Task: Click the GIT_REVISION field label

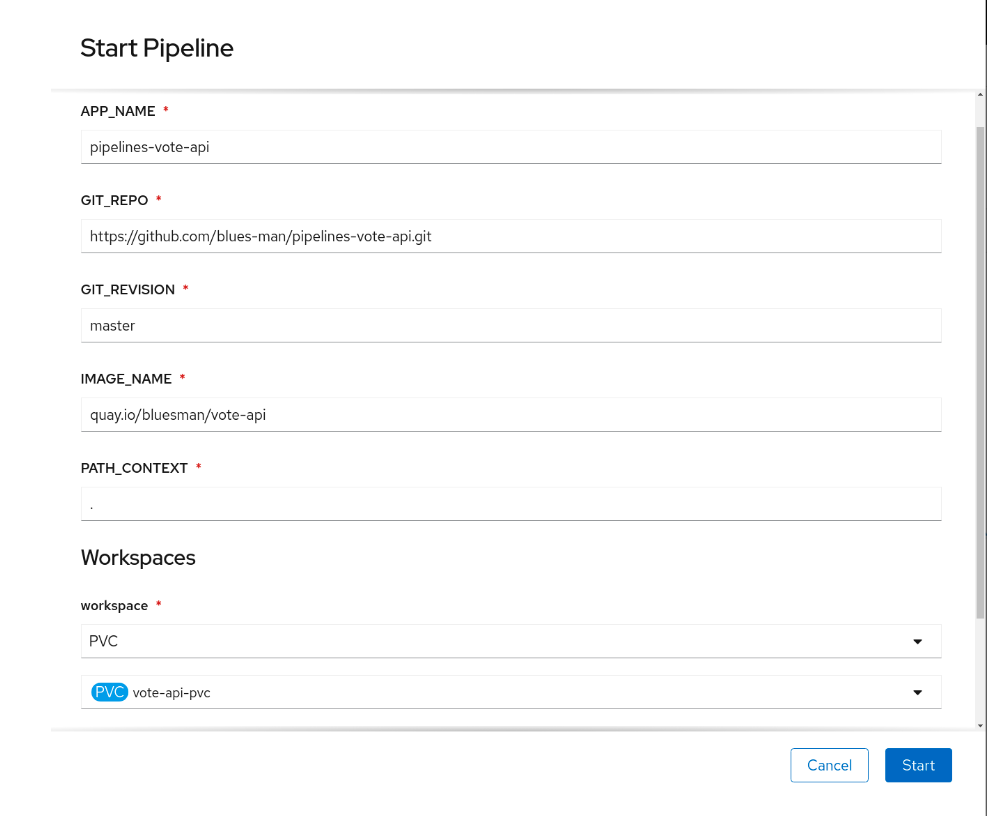Action: pos(128,289)
